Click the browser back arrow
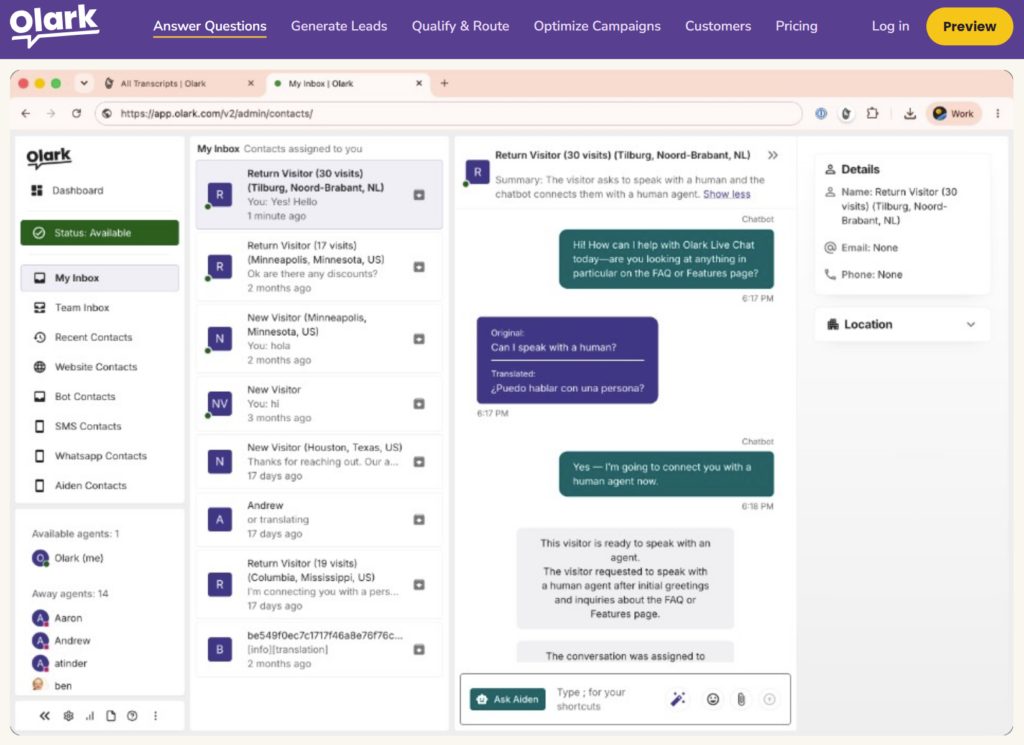The height and width of the screenshot is (745, 1024). coord(25,114)
